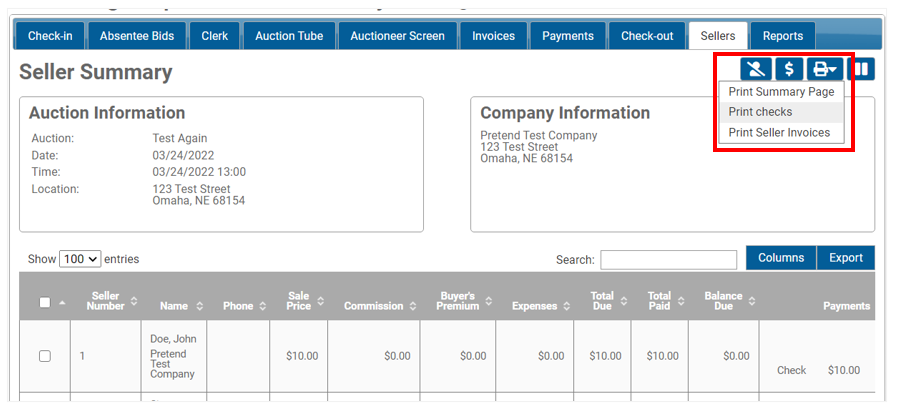Check the checkbox for seller Doe, John
Viewport: 897px width, 413px height.
click(45, 356)
